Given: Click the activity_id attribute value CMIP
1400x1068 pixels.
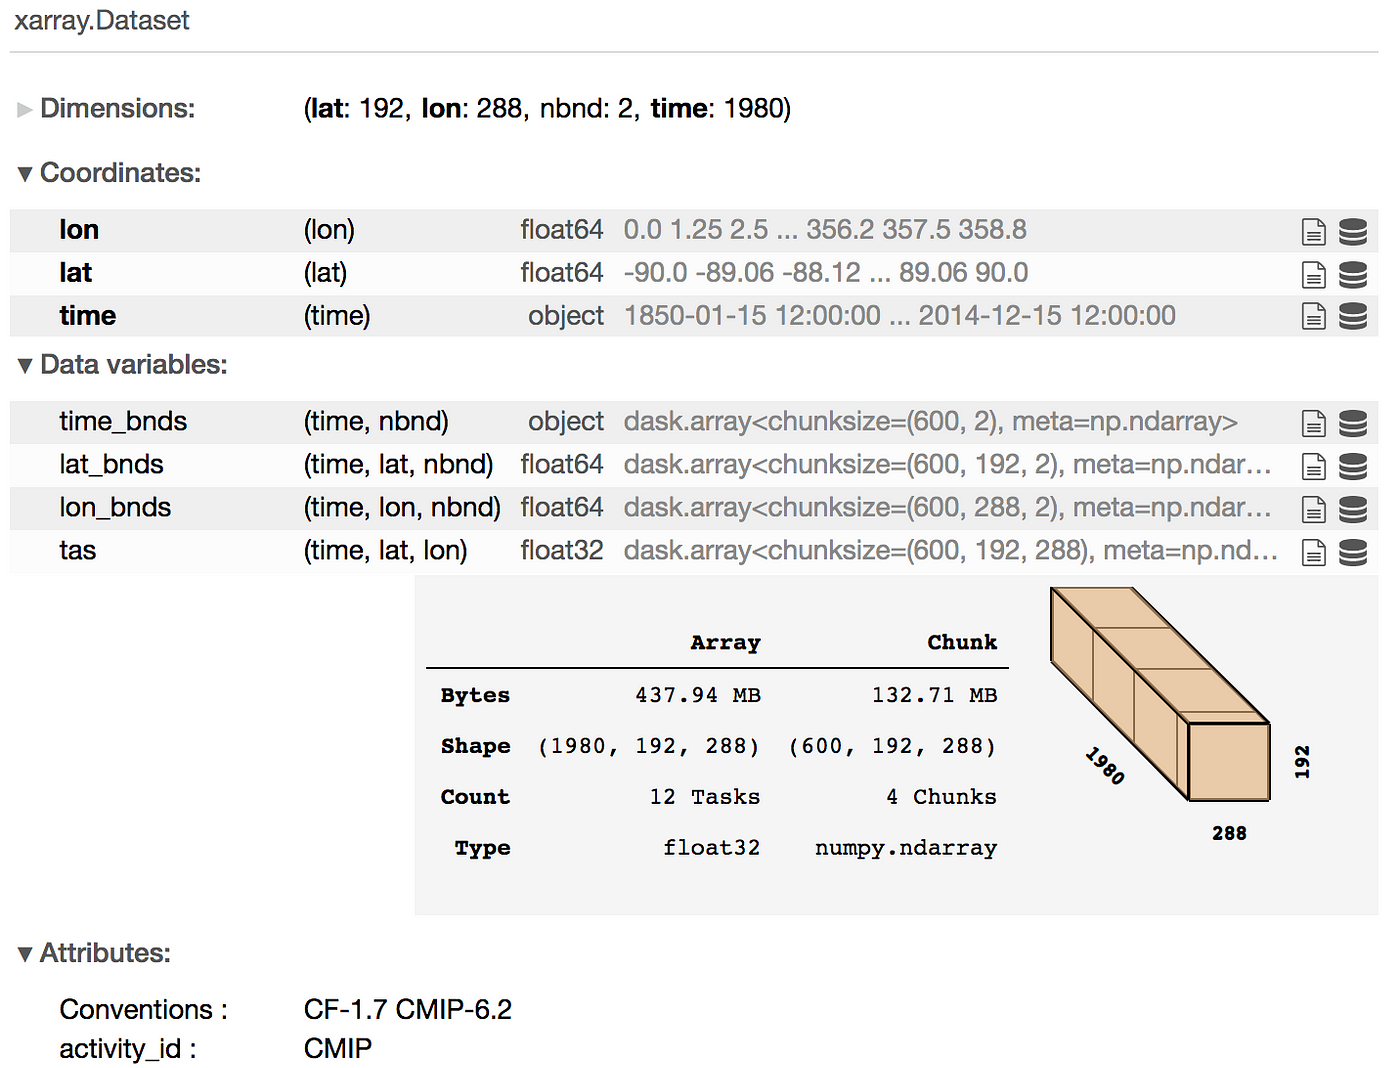Looking at the screenshot, I should coord(338,1049).
